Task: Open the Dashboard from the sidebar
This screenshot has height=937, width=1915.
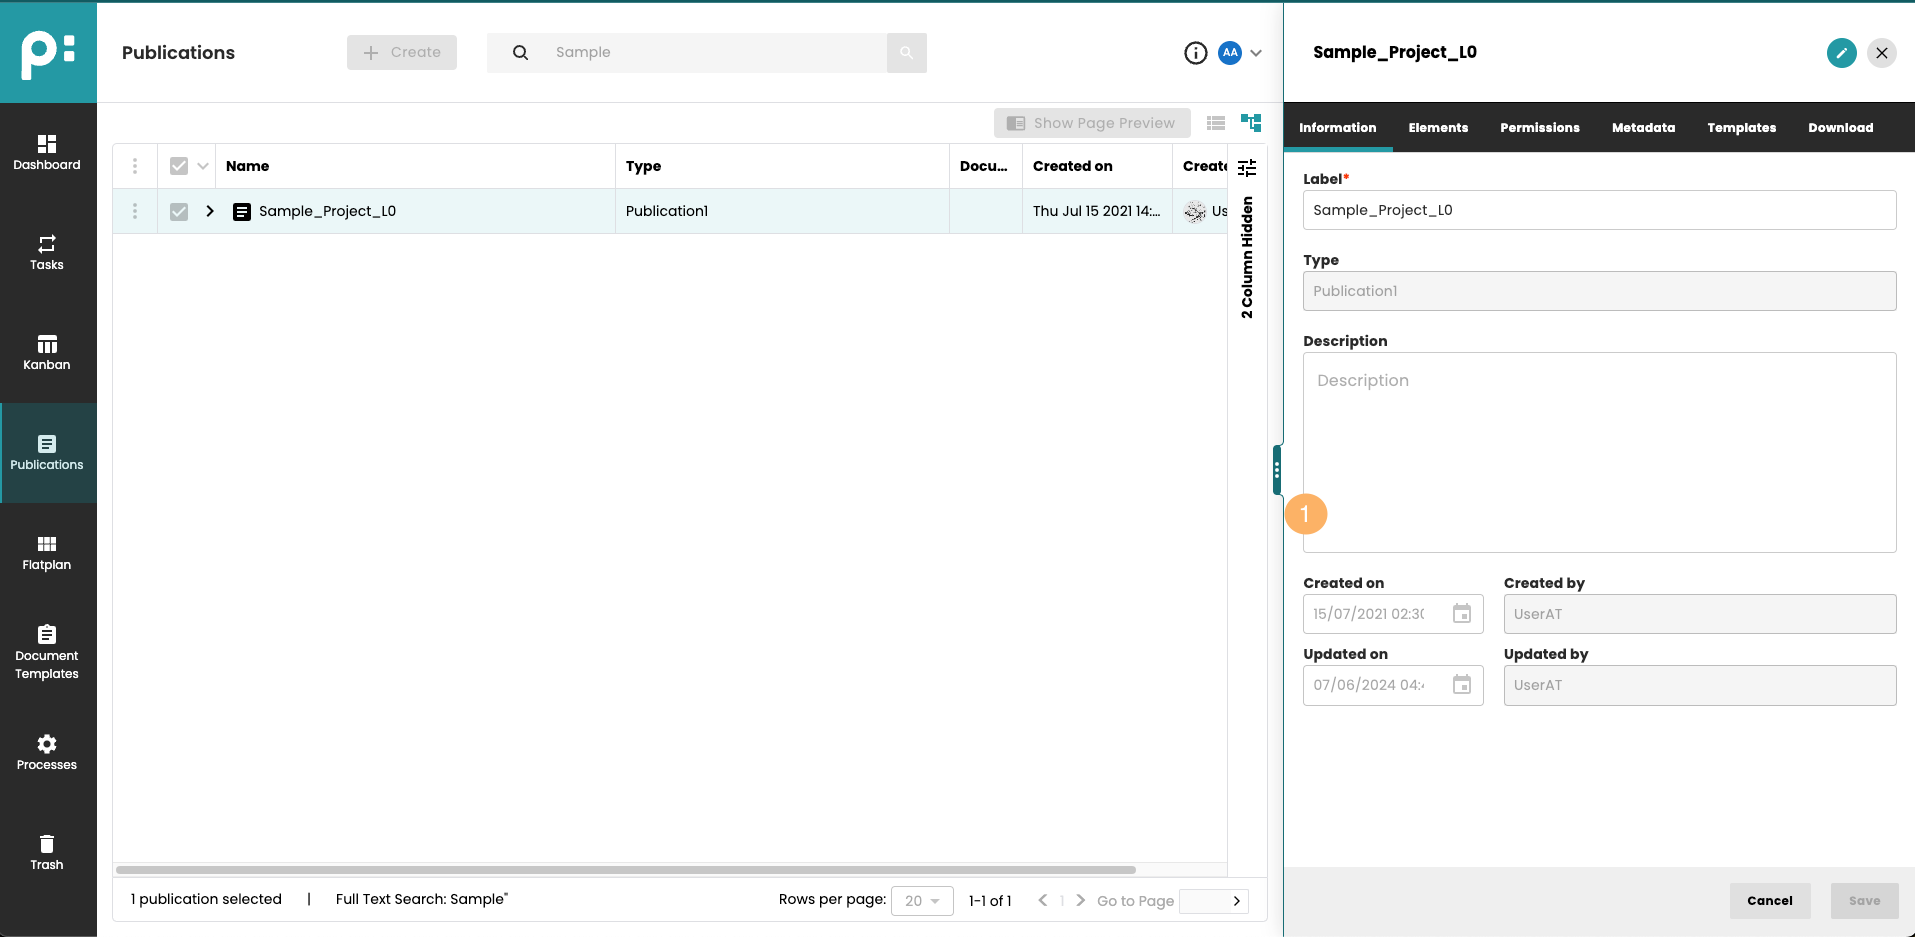Action: 47,152
